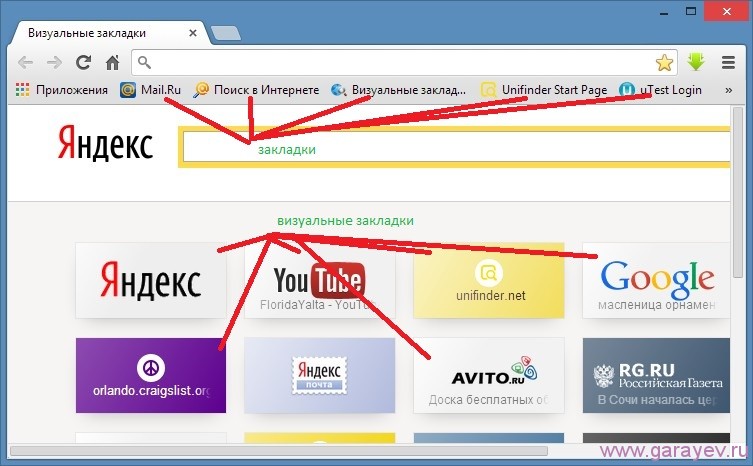Open the home page icon
The width and height of the screenshot is (753, 466).
tap(112, 62)
